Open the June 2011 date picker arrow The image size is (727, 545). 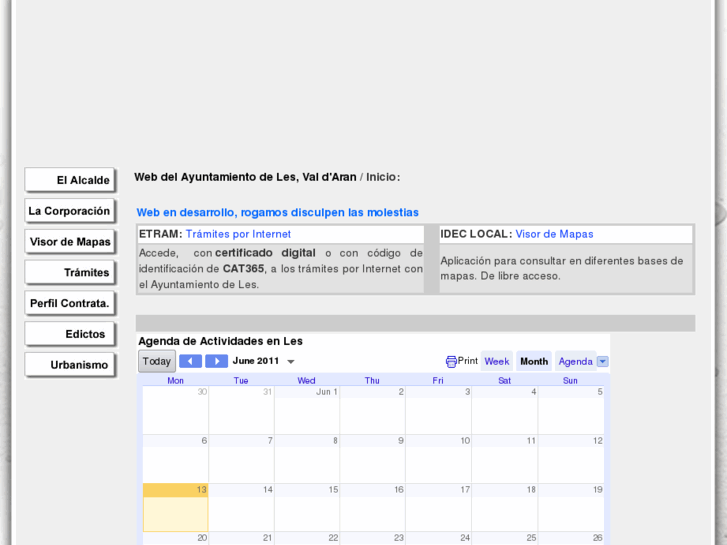pos(291,362)
